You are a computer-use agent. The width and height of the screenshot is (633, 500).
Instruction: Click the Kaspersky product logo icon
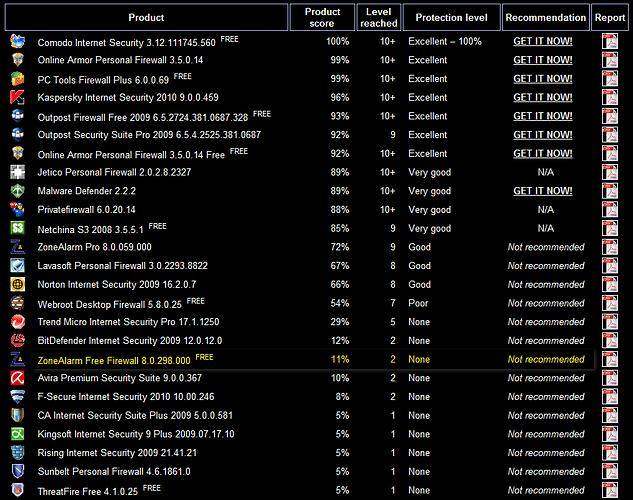pos(18,98)
